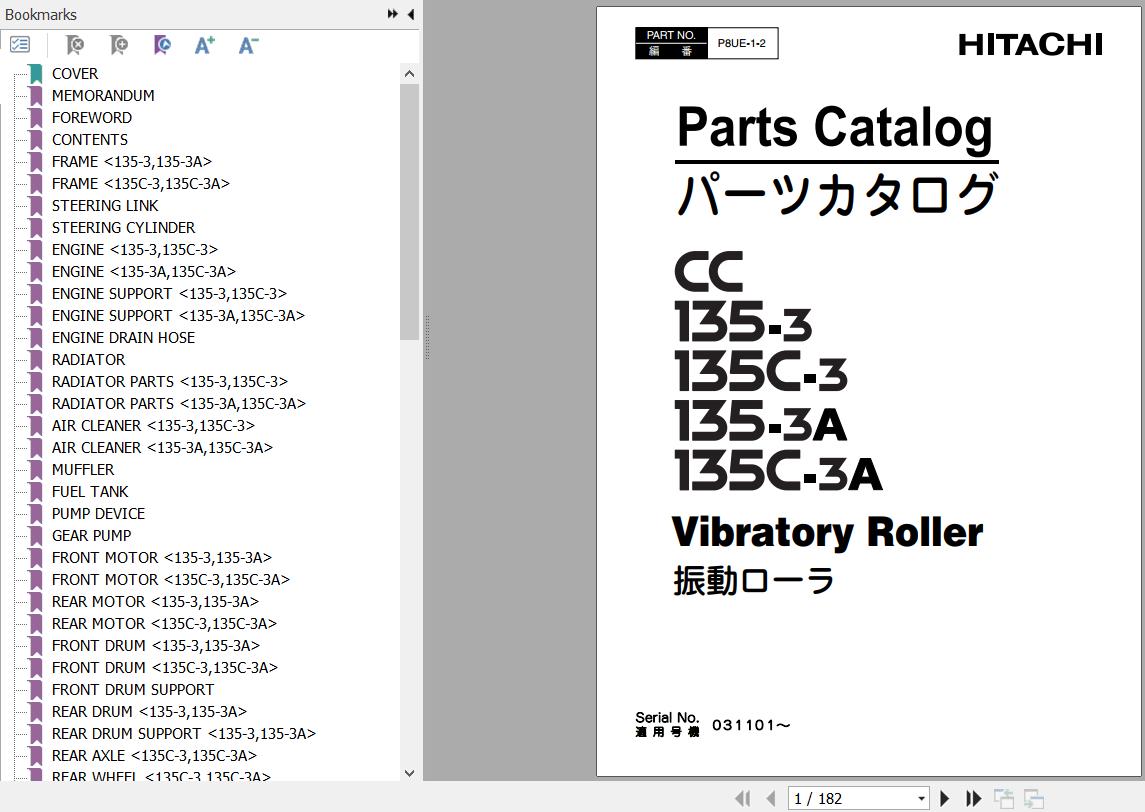Open REAR DRUM SUPPORT <135-3,135-3A> bookmark
This screenshot has width=1145, height=812.
(183, 733)
